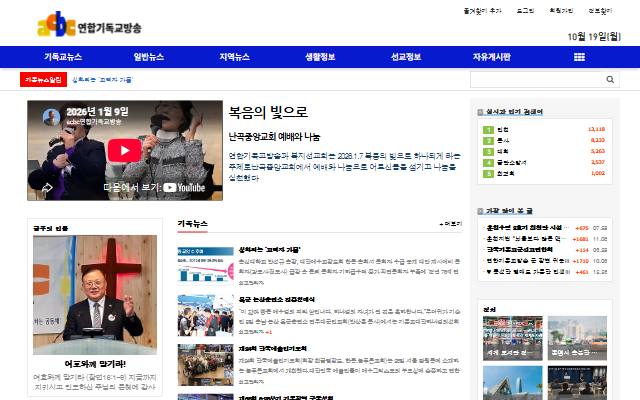Click the 기독뉴스 section heading

[x=192, y=224]
